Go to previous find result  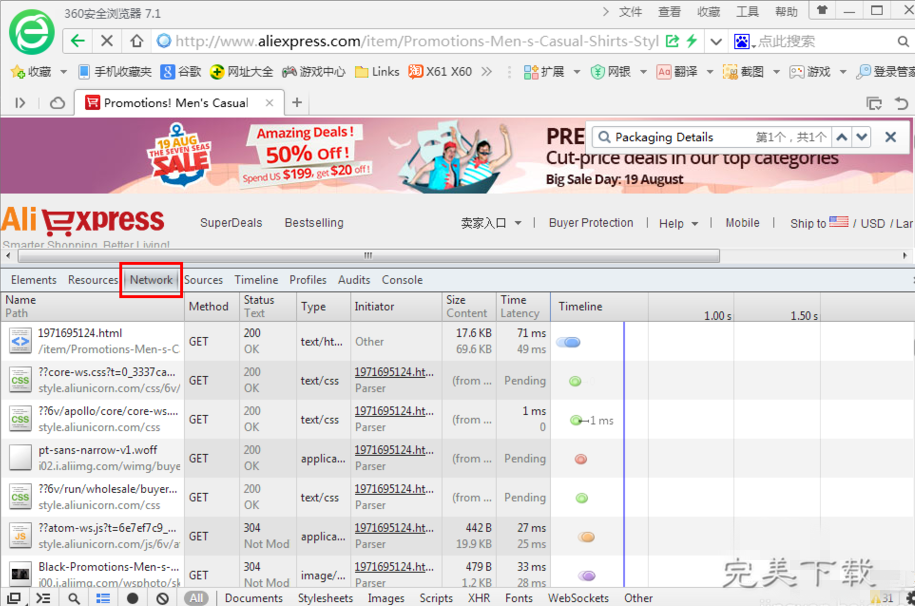(x=841, y=137)
